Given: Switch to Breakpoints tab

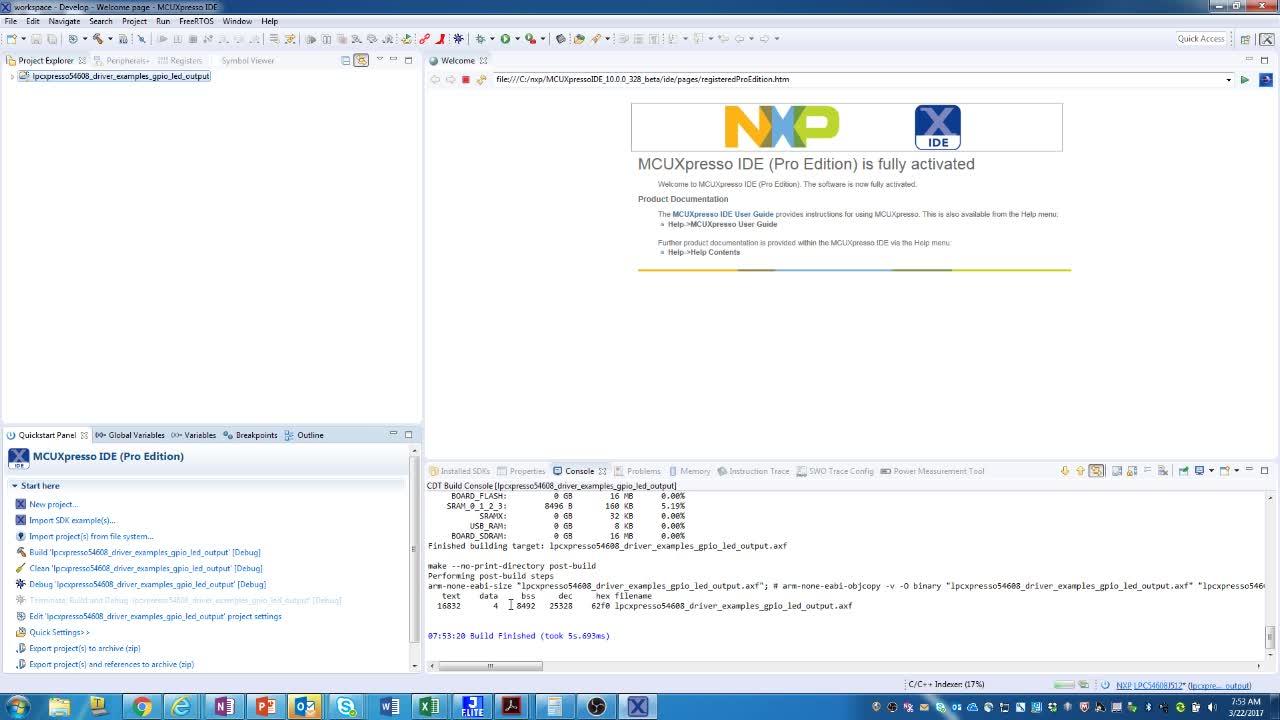Looking at the screenshot, I should pyautogui.click(x=250, y=435).
